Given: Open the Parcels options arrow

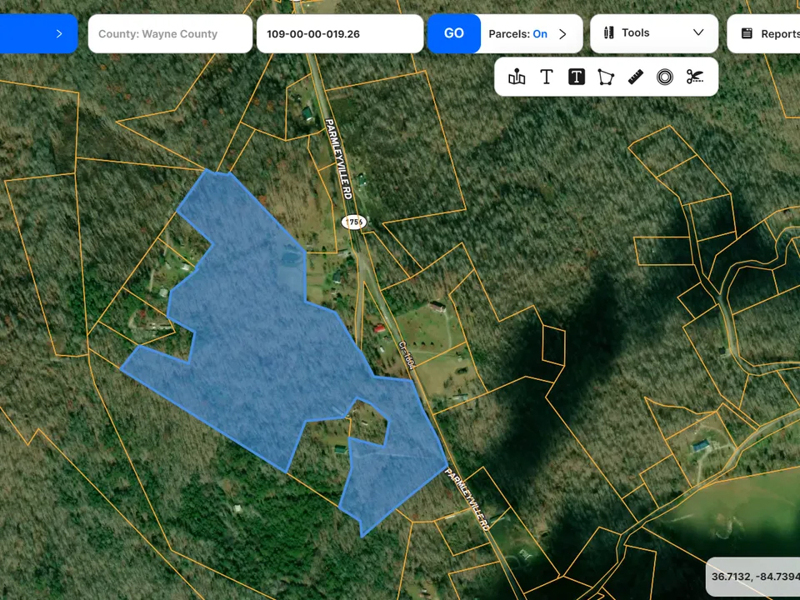Looking at the screenshot, I should click(x=563, y=34).
